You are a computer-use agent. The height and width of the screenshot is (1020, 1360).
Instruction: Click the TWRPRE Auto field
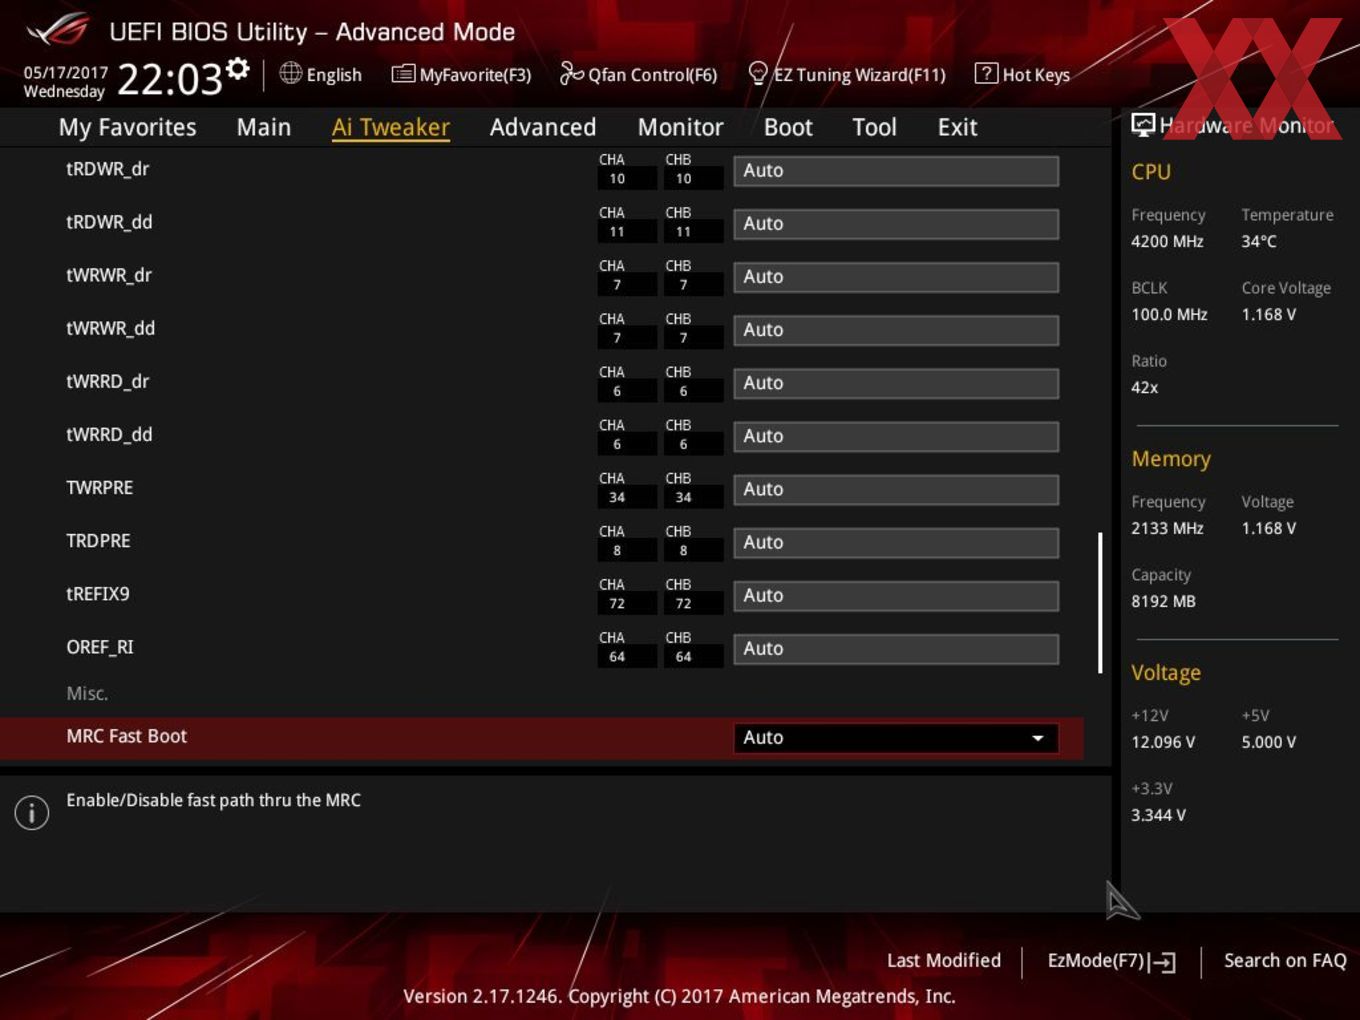tap(896, 489)
